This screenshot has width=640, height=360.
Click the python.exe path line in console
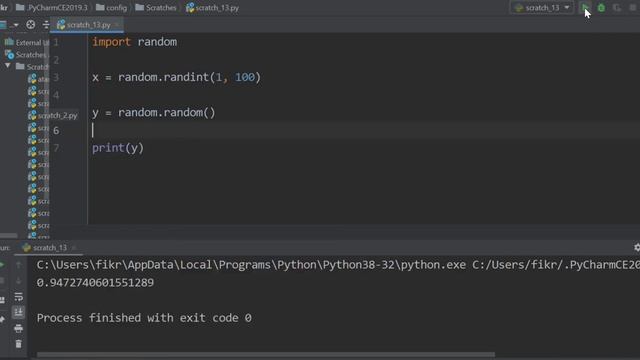click(x=338, y=265)
